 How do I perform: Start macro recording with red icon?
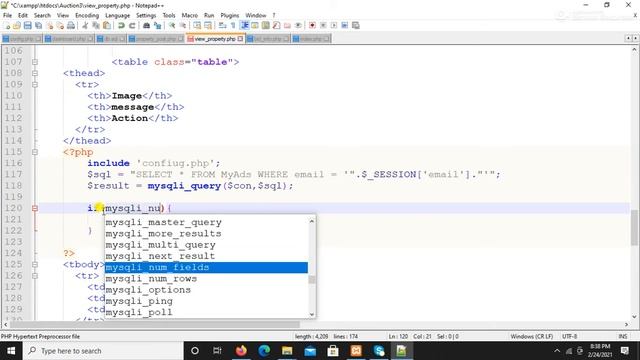click(x=312, y=25)
